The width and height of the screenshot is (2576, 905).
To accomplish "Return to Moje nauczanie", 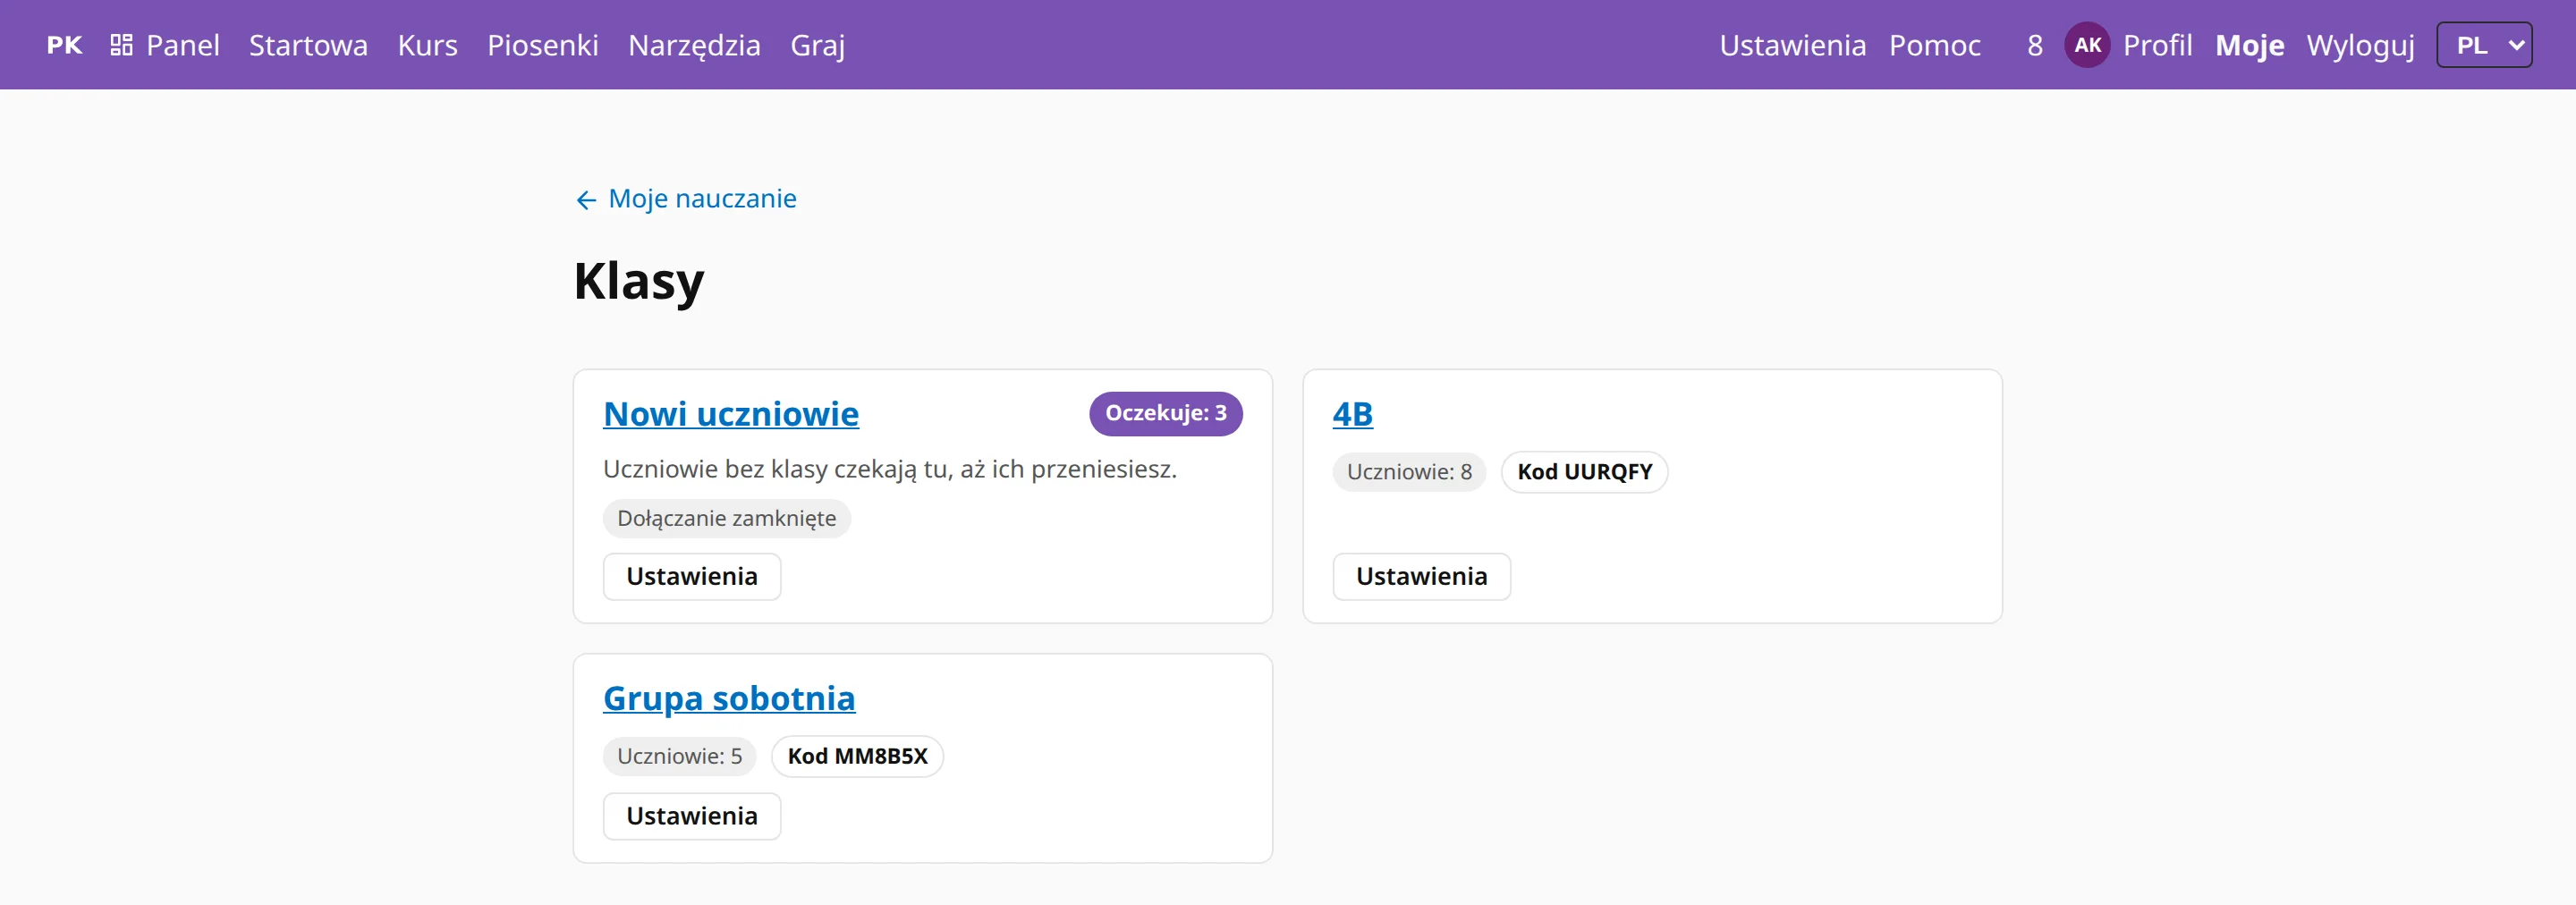I will [x=702, y=198].
